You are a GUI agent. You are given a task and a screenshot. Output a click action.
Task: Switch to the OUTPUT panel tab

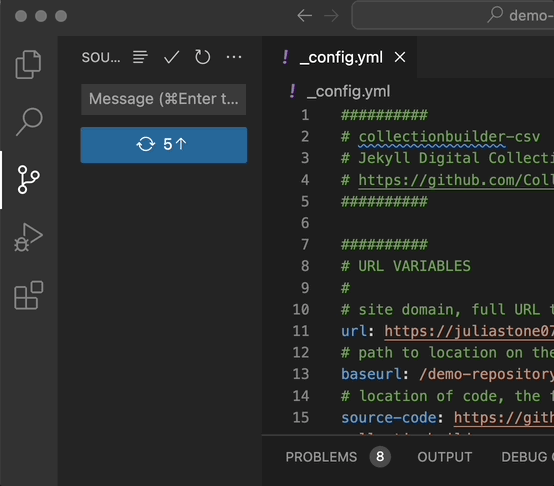444,457
